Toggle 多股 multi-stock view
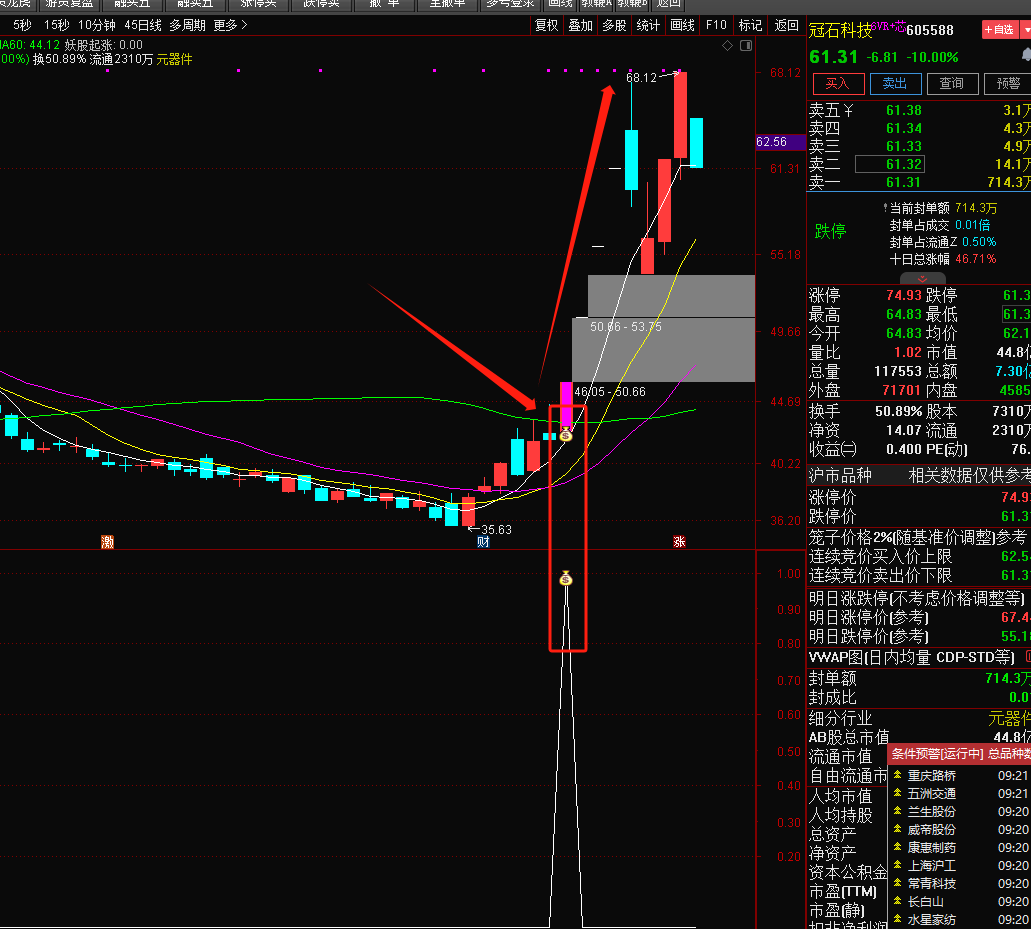This screenshot has height=929, width=1031. 614,25
